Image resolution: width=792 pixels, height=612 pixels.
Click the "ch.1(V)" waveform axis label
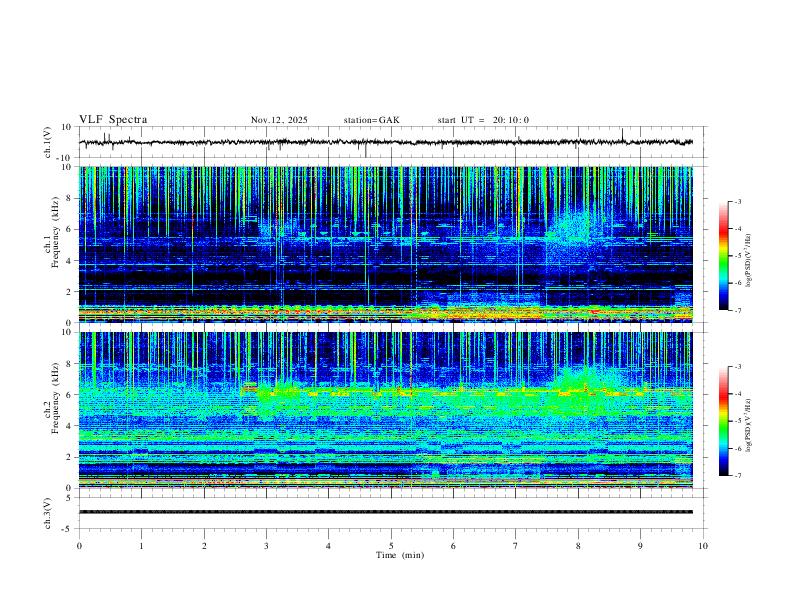point(48,142)
